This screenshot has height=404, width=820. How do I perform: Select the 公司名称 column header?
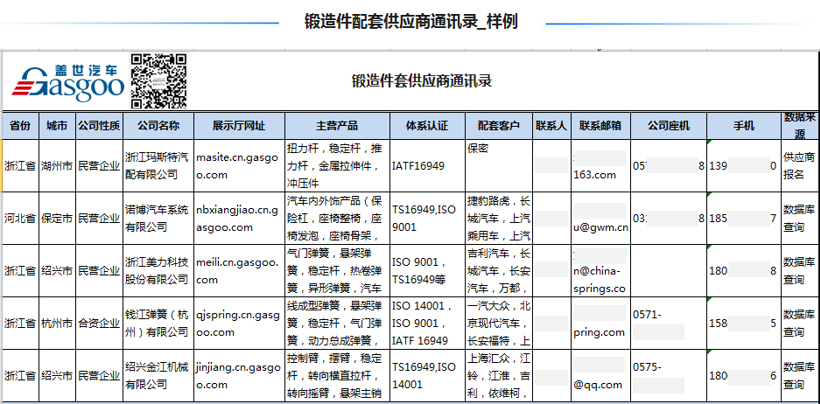click(x=158, y=126)
